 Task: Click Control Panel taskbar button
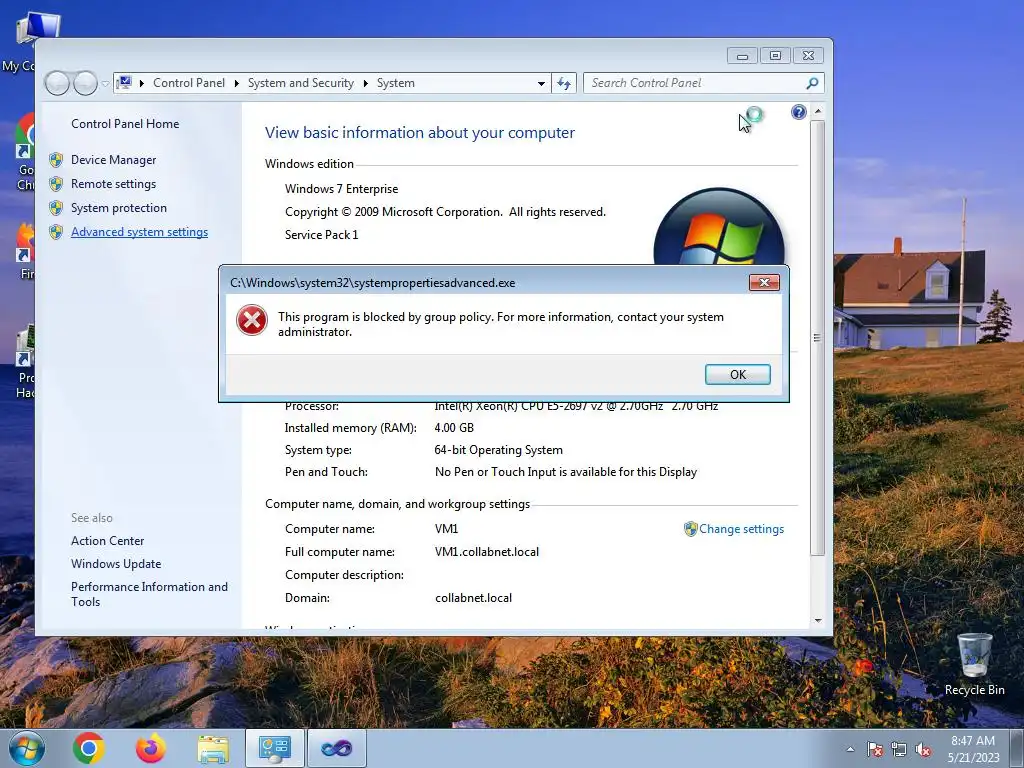pos(275,748)
